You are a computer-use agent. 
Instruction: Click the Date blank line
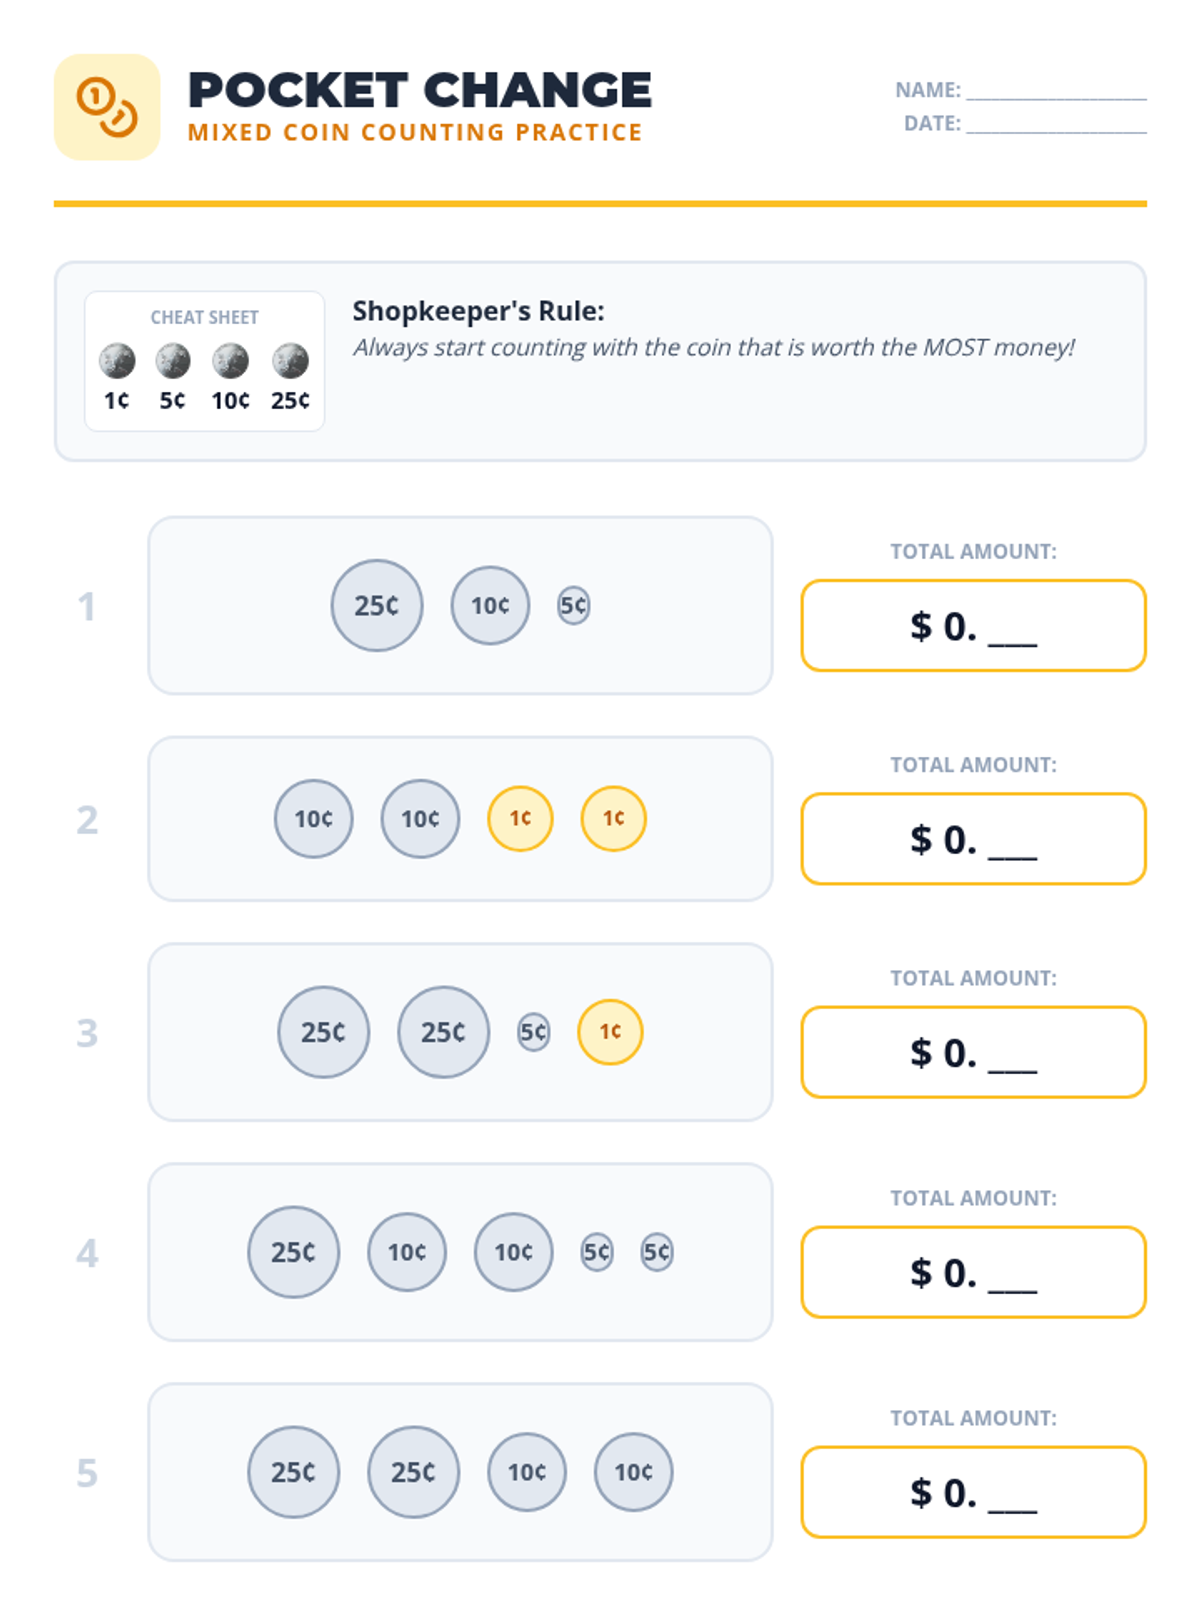pyautogui.click(x=1056, y=125)
